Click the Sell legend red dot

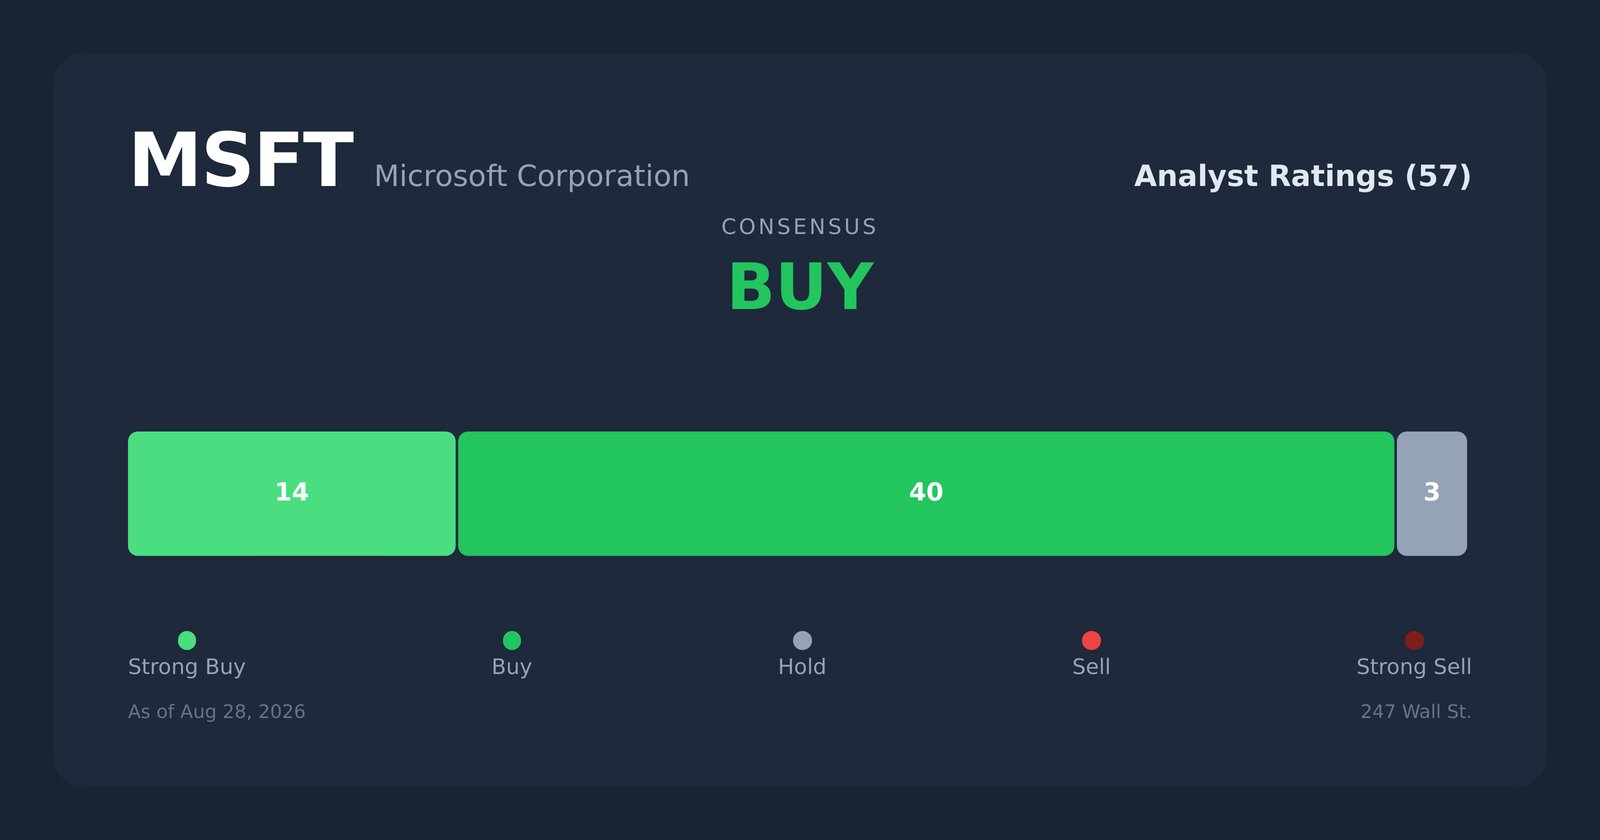tap(1091, 640)
